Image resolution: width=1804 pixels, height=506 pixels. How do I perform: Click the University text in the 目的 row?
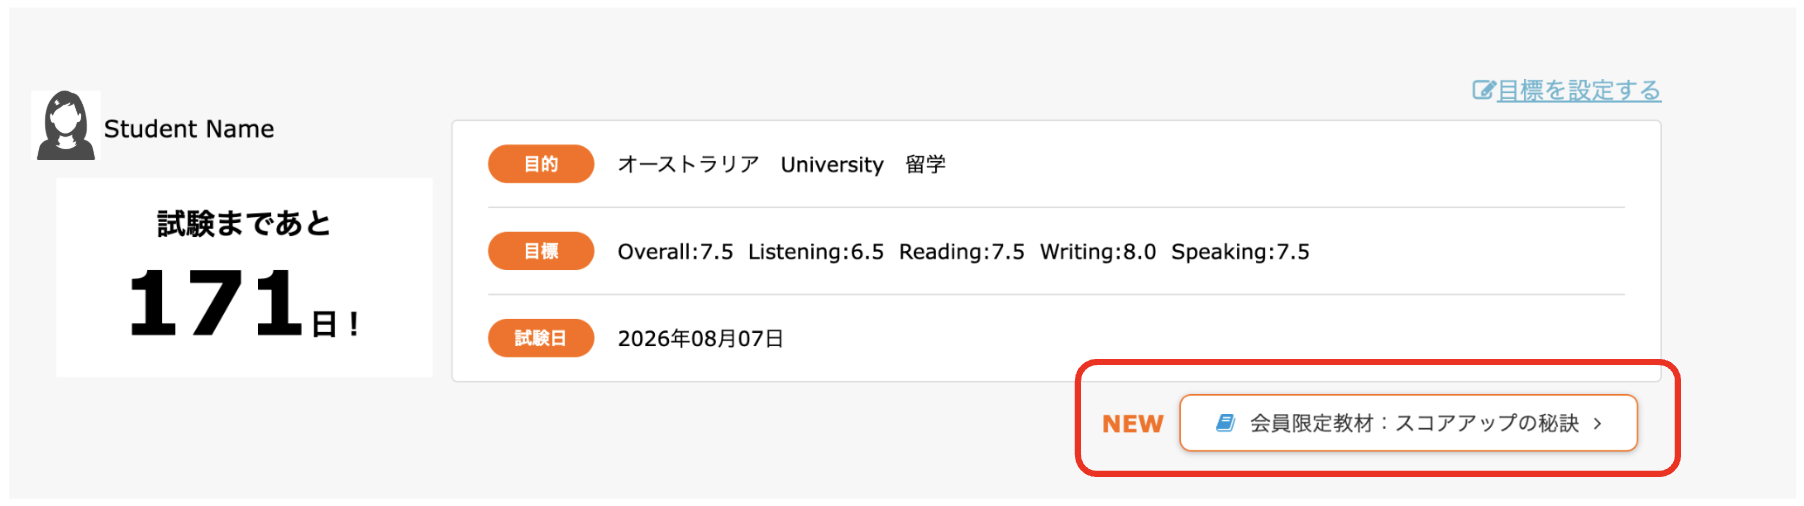point(832,165)
